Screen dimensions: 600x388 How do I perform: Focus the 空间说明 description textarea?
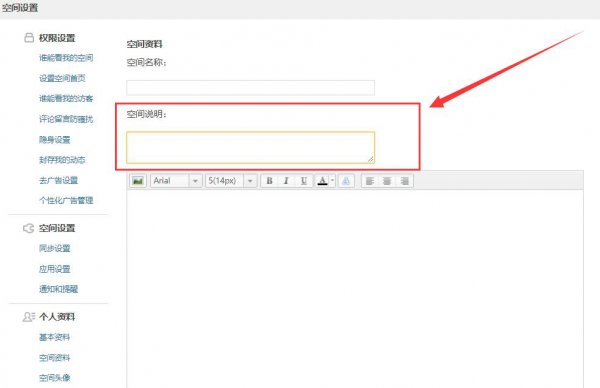[251, 148]
